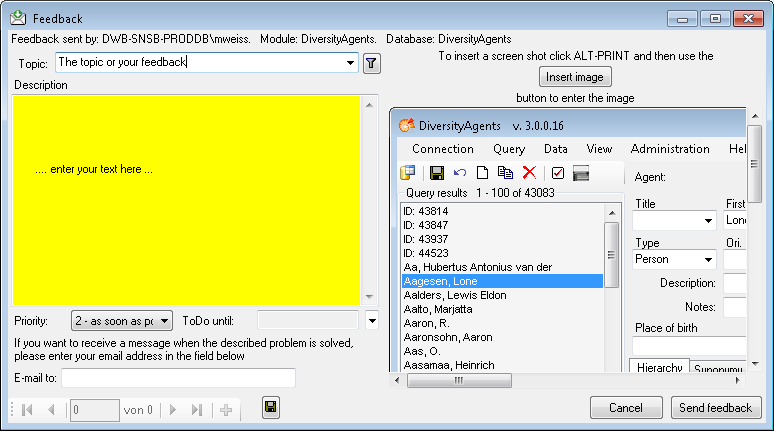Click the copy icon in DiversityAgents toolbar
The height and width of the screenshot is (431, 774).
[x=505, y=173]
